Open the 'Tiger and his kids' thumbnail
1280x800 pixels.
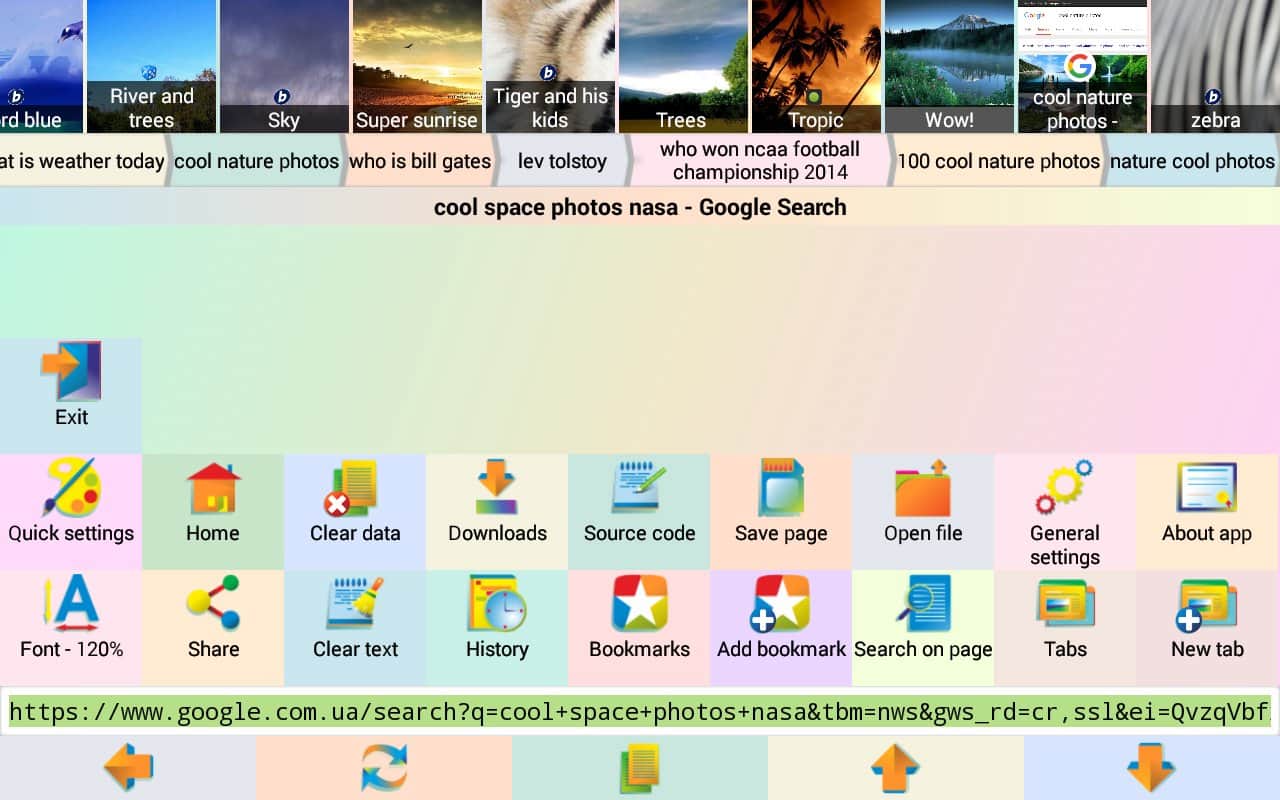(550, 66)
